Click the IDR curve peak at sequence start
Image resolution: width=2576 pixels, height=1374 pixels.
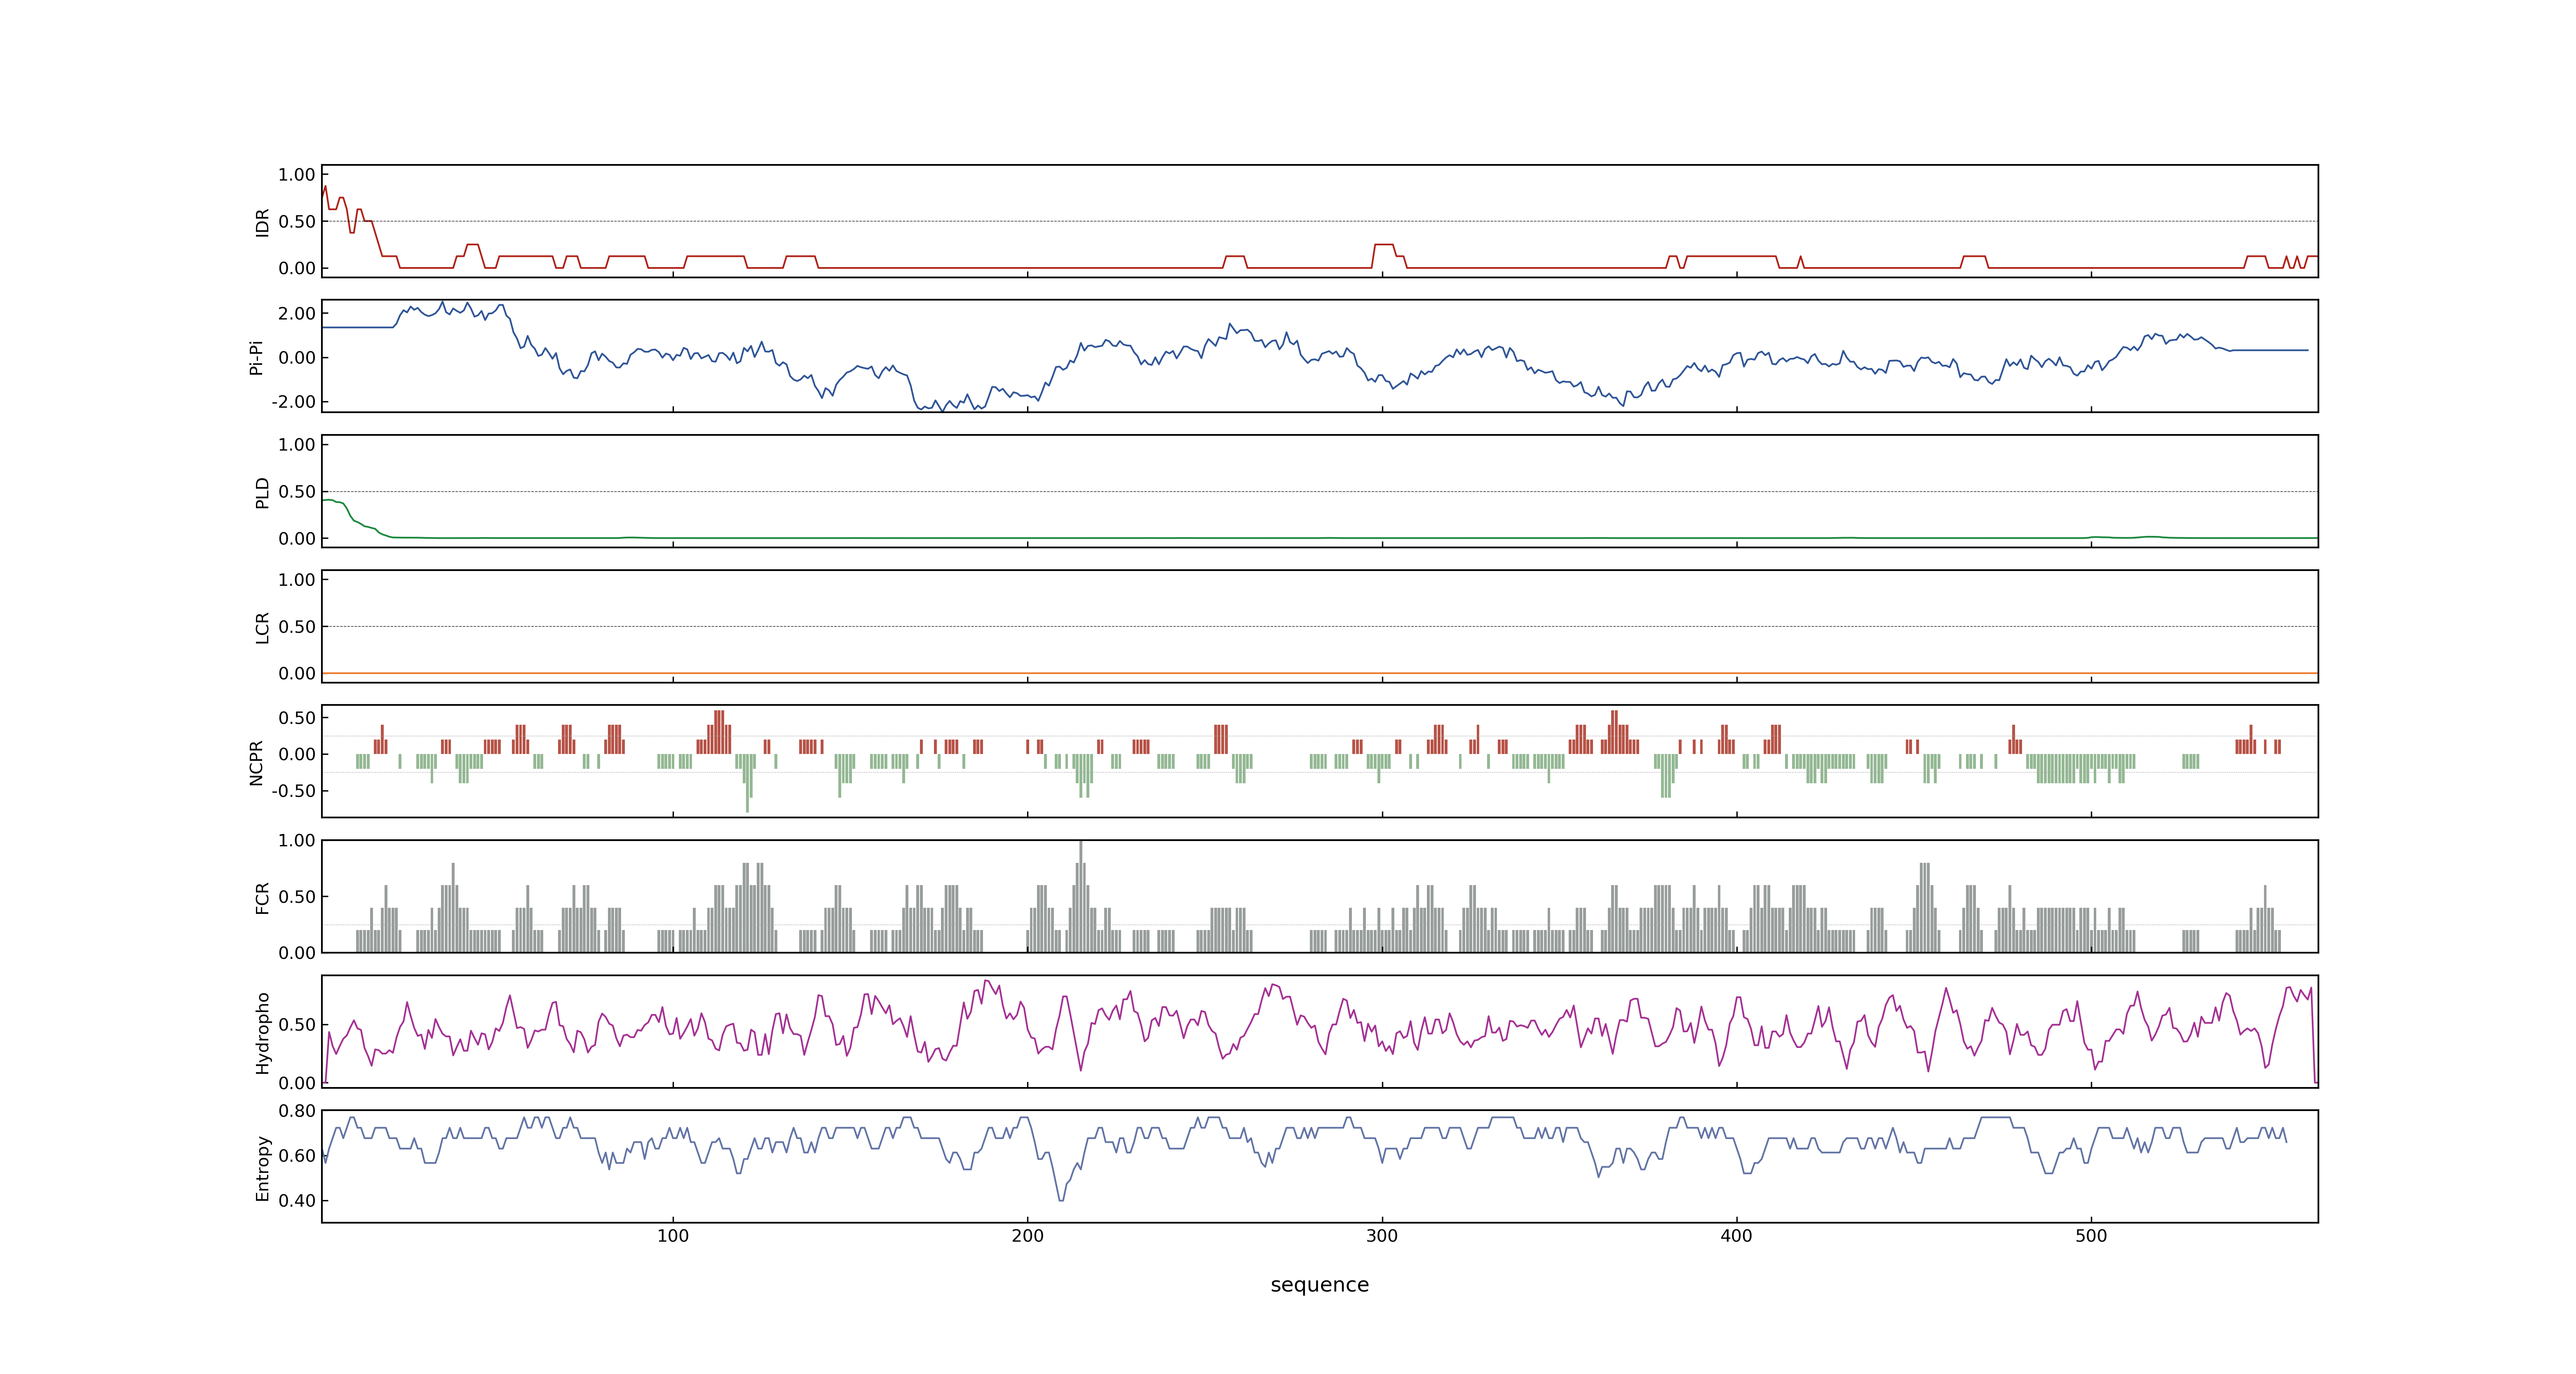pos(325,187)
